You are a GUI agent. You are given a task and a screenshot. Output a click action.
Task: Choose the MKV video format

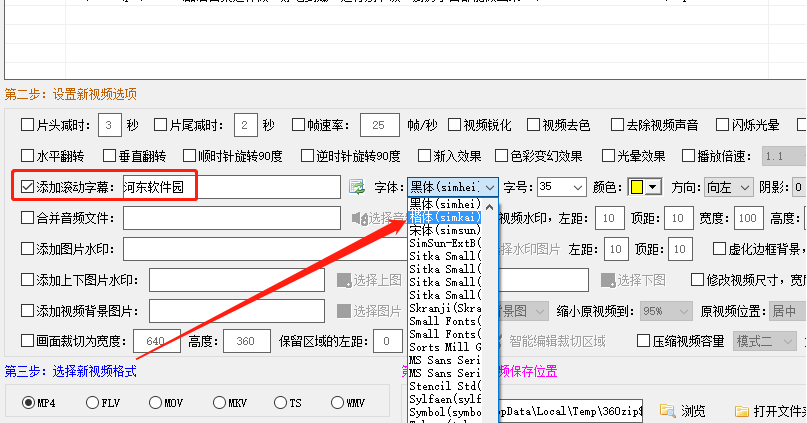(219, 402)
